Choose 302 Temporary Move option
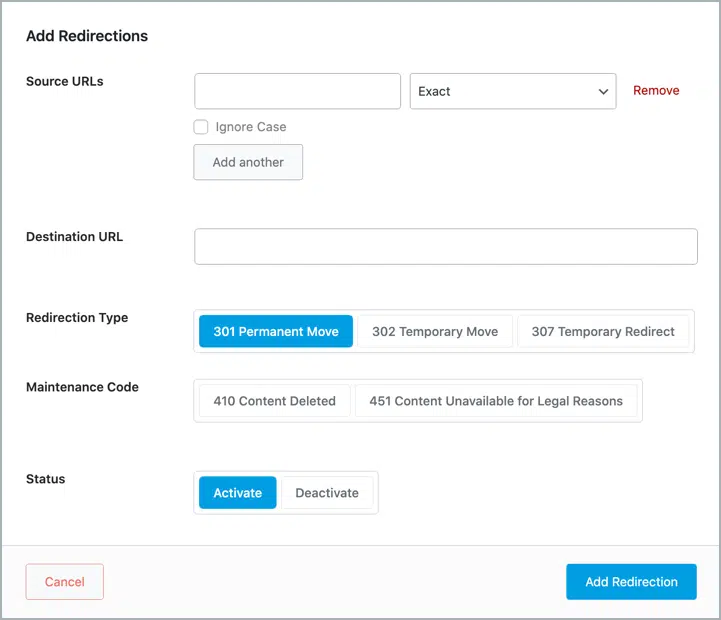This screenshot has height=620, width=721. point(435,331)
